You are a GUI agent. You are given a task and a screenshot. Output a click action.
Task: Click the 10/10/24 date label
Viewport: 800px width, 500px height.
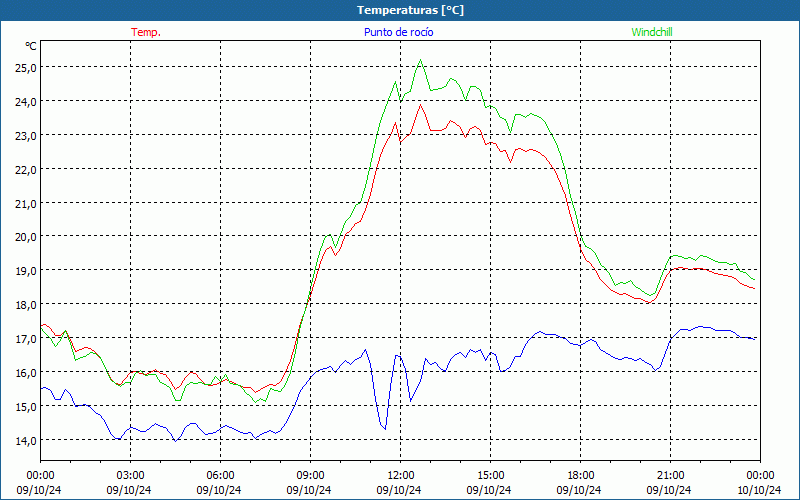759,490
